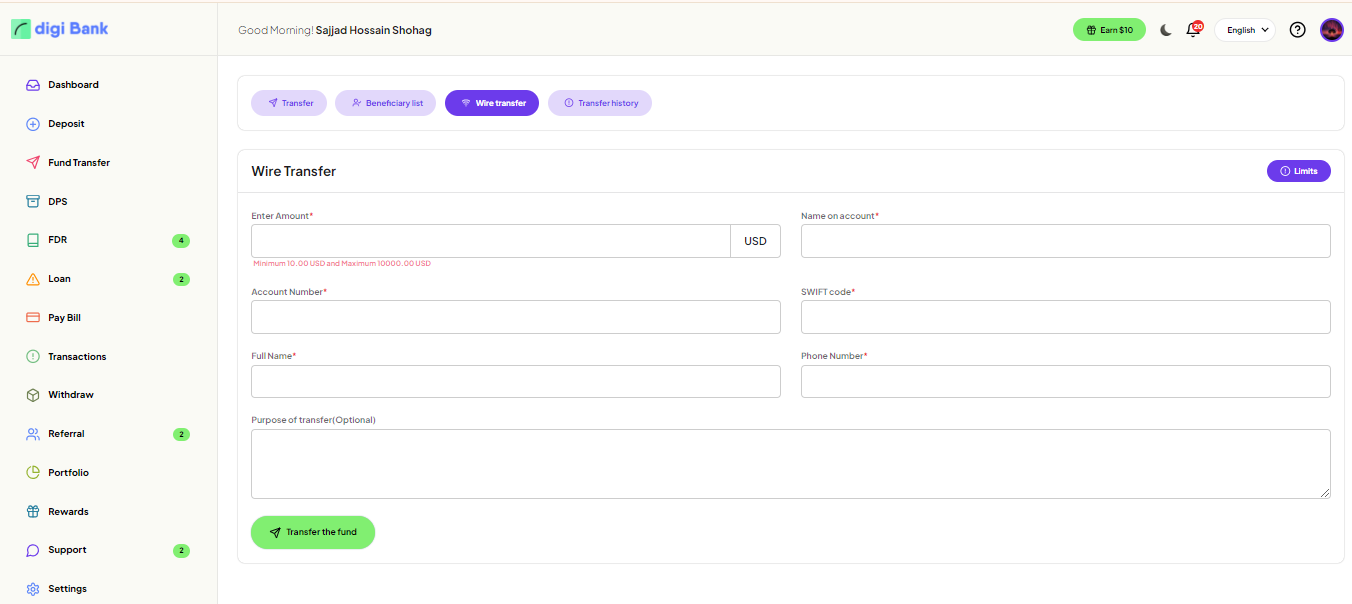Click the Limits button

coord(1298,171)
